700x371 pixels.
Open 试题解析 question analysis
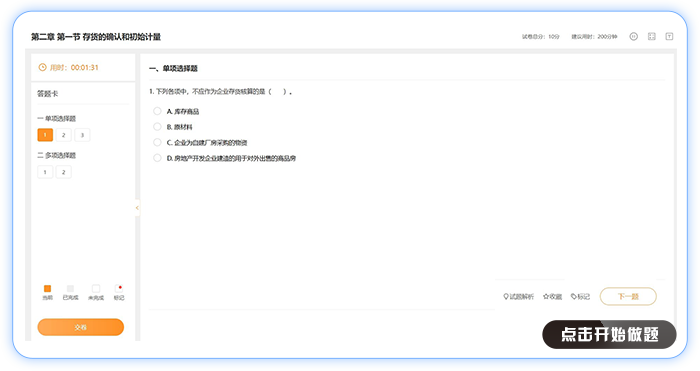(518, 296)
